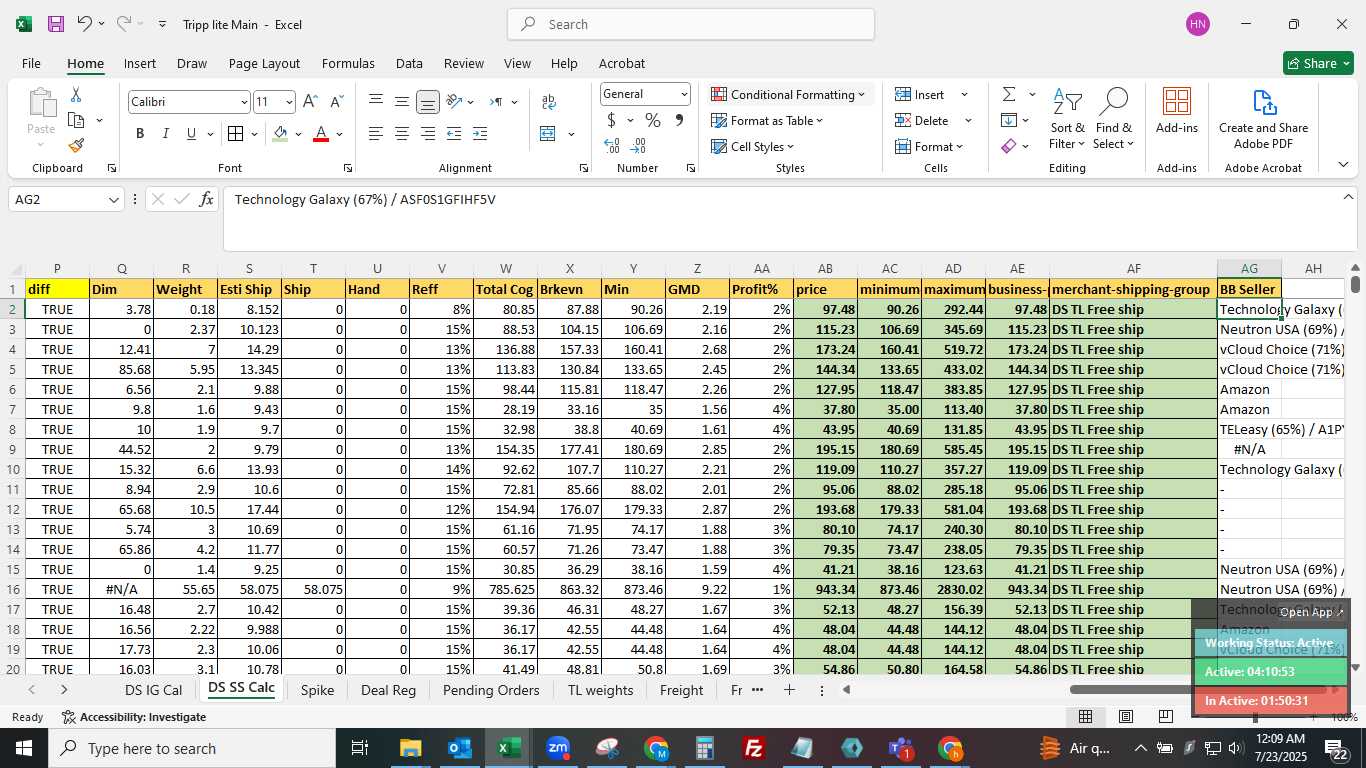1366x768 pixels.
Task: Open the Name Box dropdown arrow
Action: point(114,200)
